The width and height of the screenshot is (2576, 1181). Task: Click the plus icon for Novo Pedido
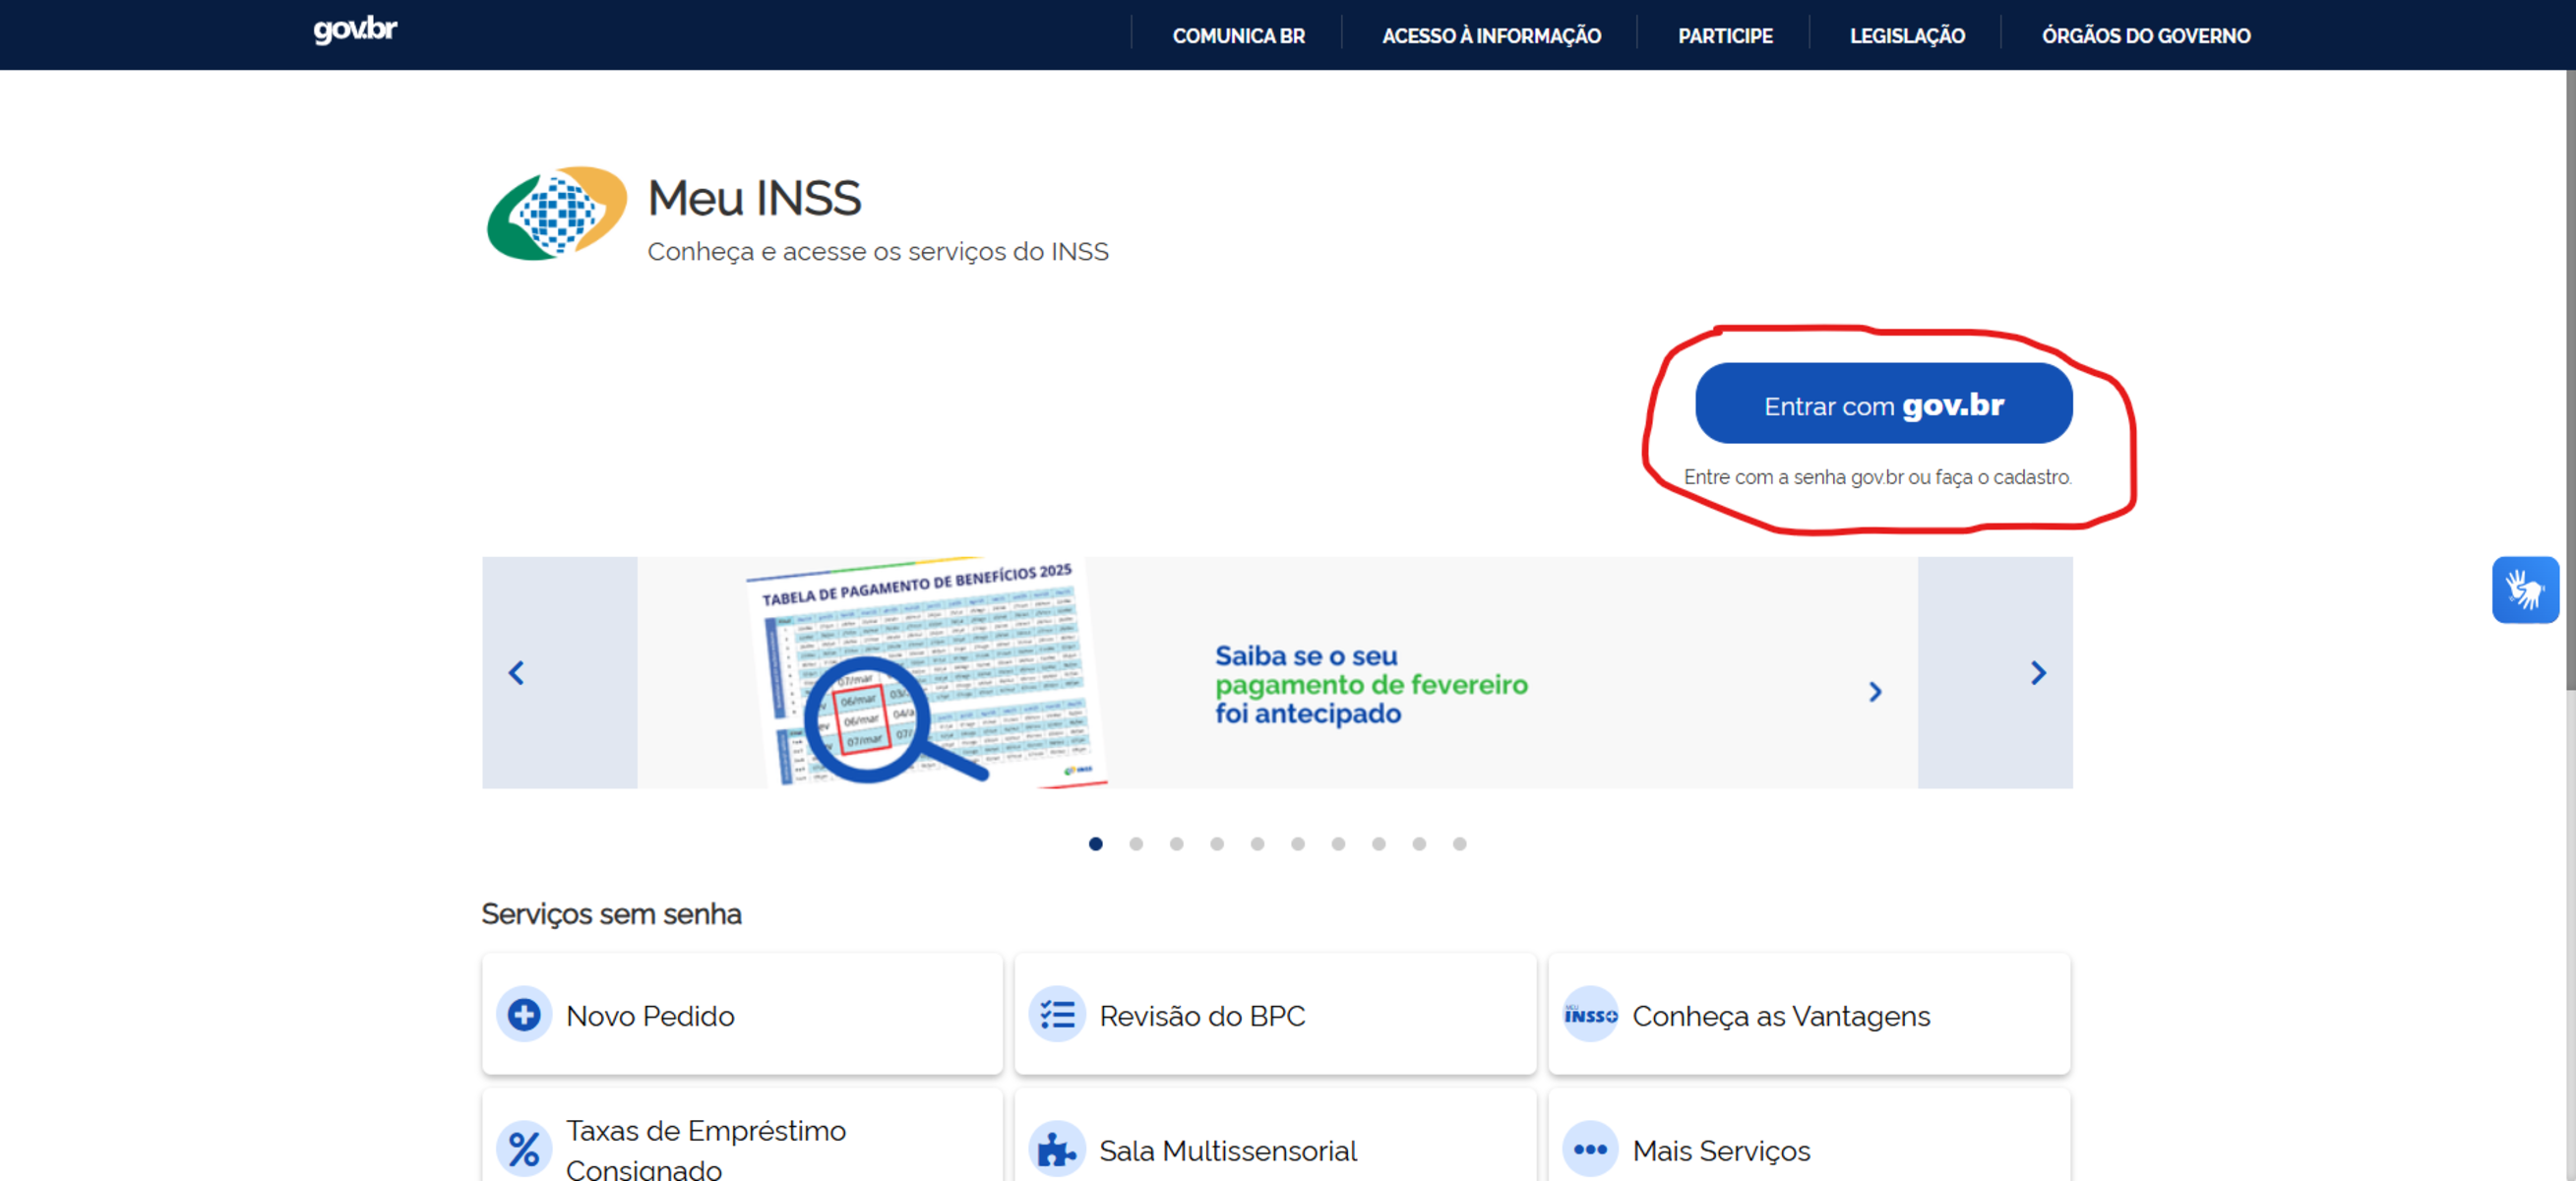point(524,1015)
